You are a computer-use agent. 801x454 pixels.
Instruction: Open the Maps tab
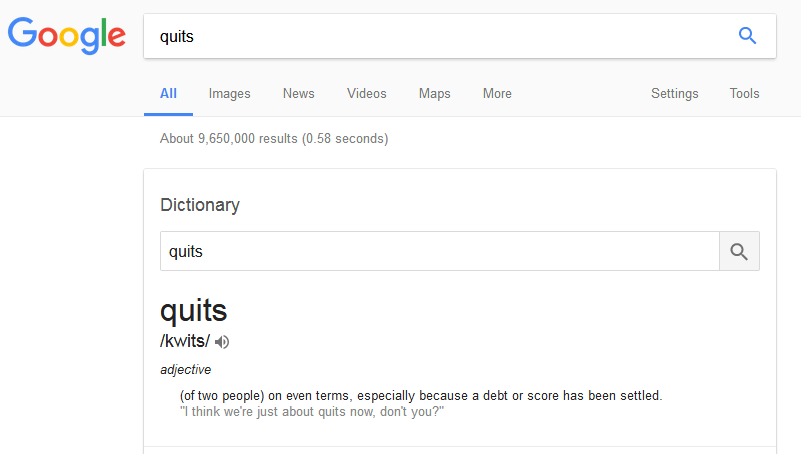pyautogui.click(x=434, y=94)
